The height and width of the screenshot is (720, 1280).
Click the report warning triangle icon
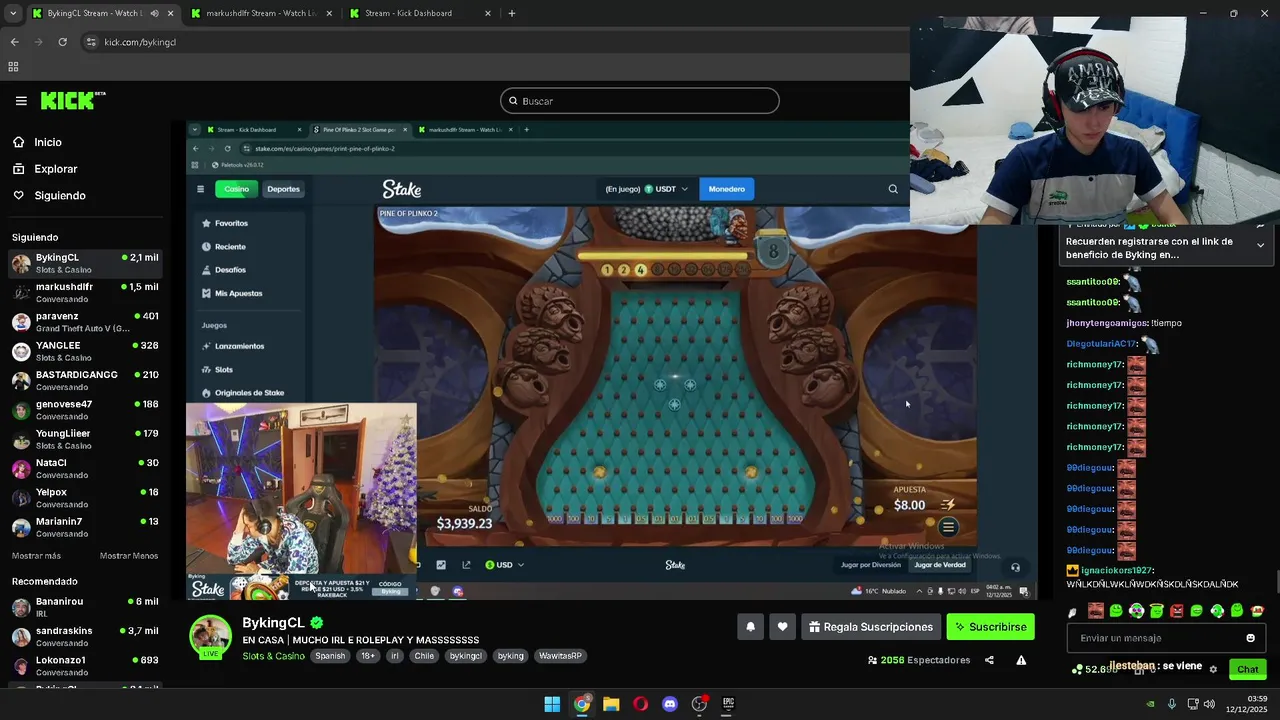pos(1021,660)
